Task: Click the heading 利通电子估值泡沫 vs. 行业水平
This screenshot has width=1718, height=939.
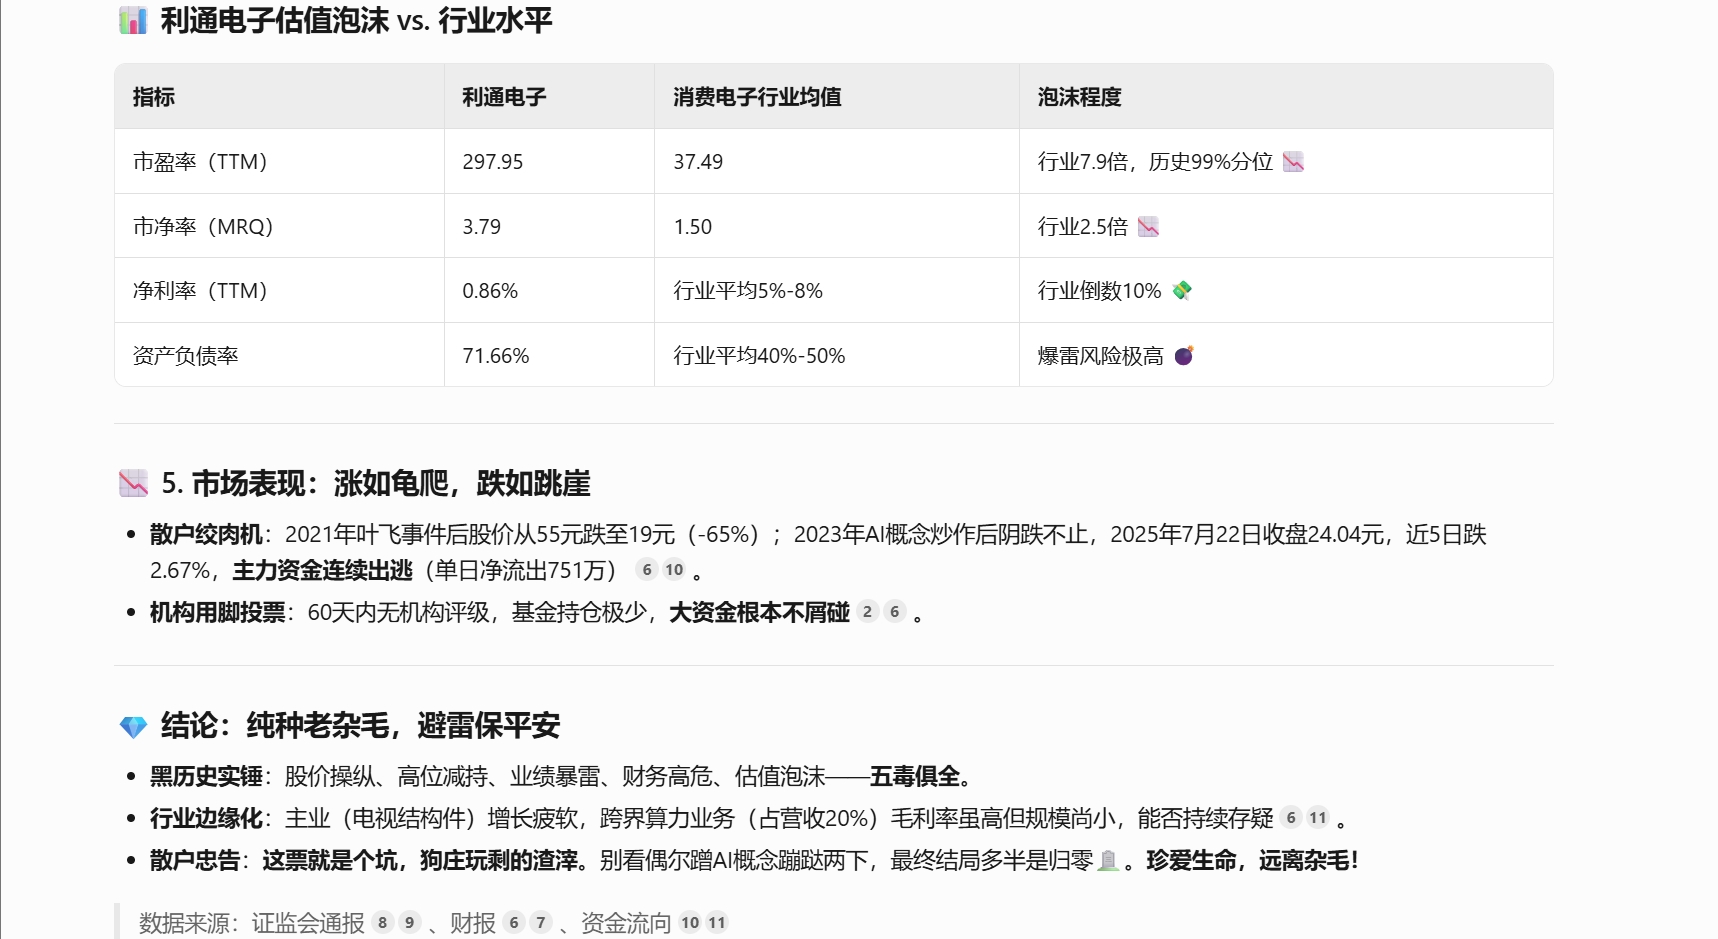Action: click(x=357, y=21)
